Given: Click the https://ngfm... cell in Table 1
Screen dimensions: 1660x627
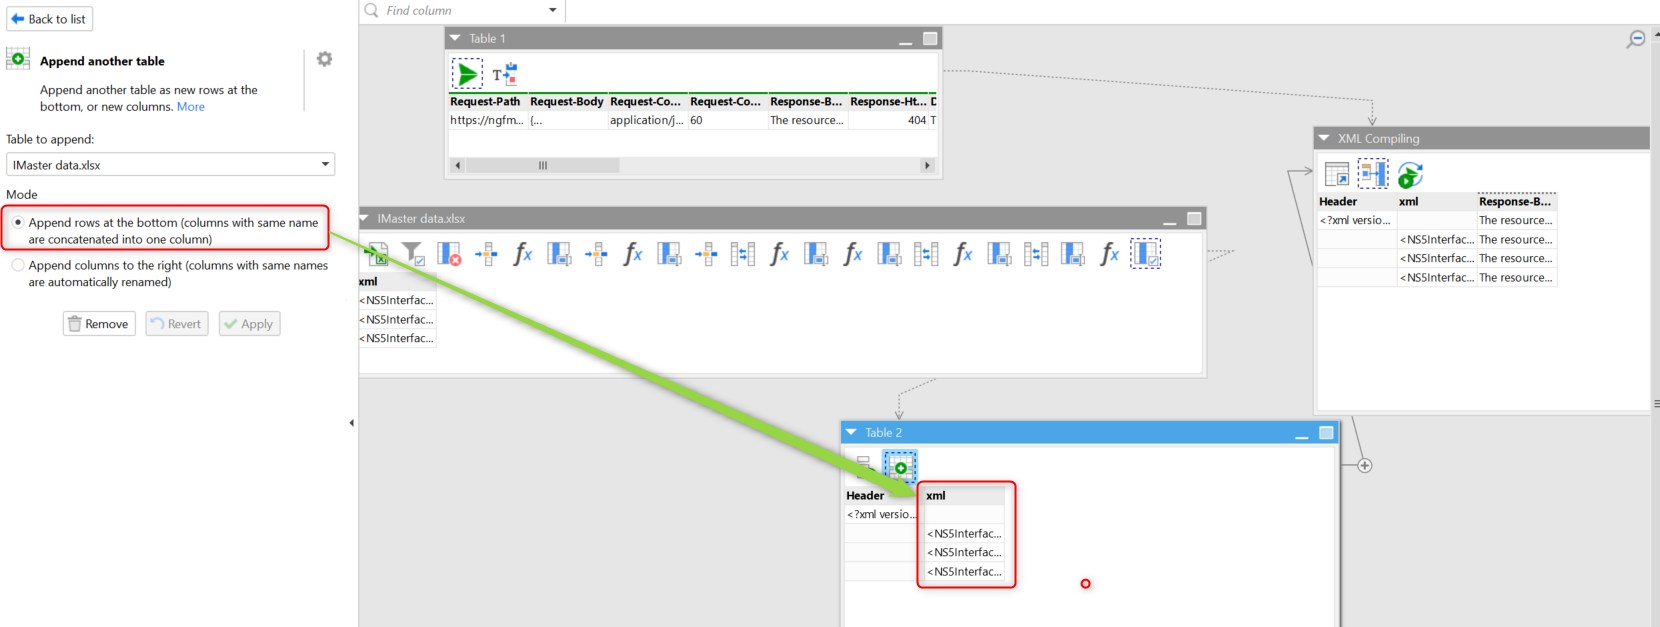Looking at the screenshot, I should coord(487,120).
